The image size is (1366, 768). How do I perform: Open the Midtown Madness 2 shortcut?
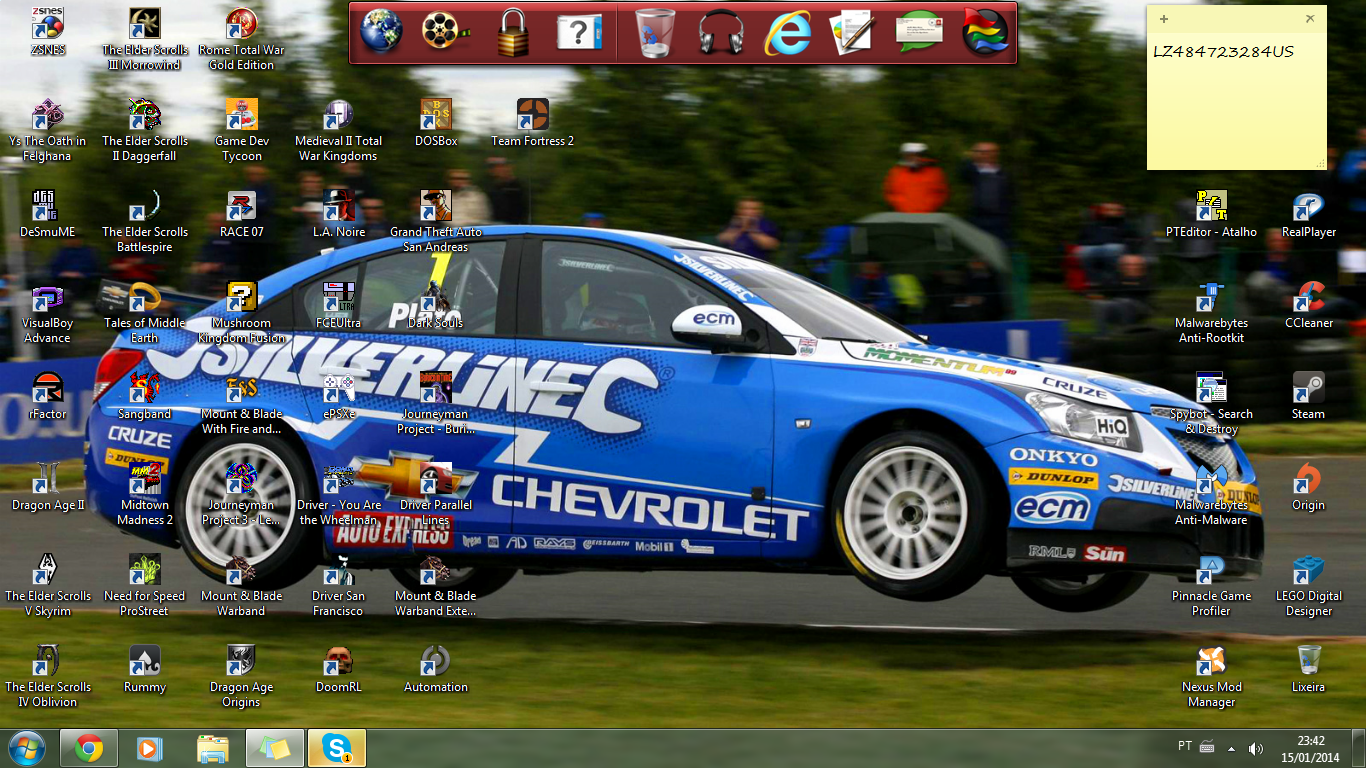tap(145, 494)
